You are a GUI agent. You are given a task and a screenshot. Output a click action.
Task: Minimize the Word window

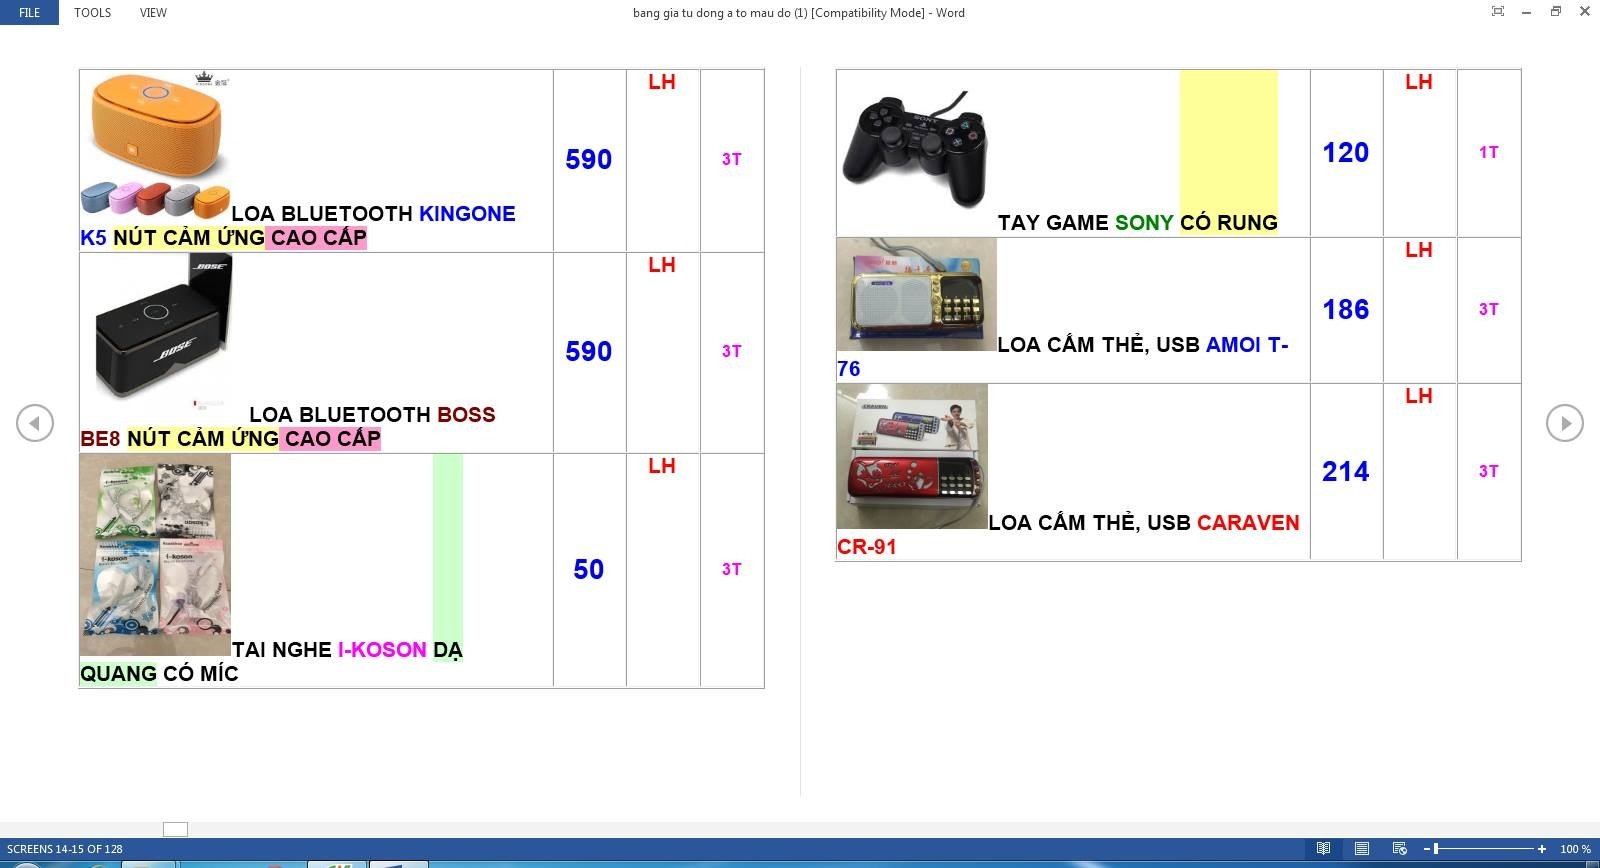pos(1526,12)
